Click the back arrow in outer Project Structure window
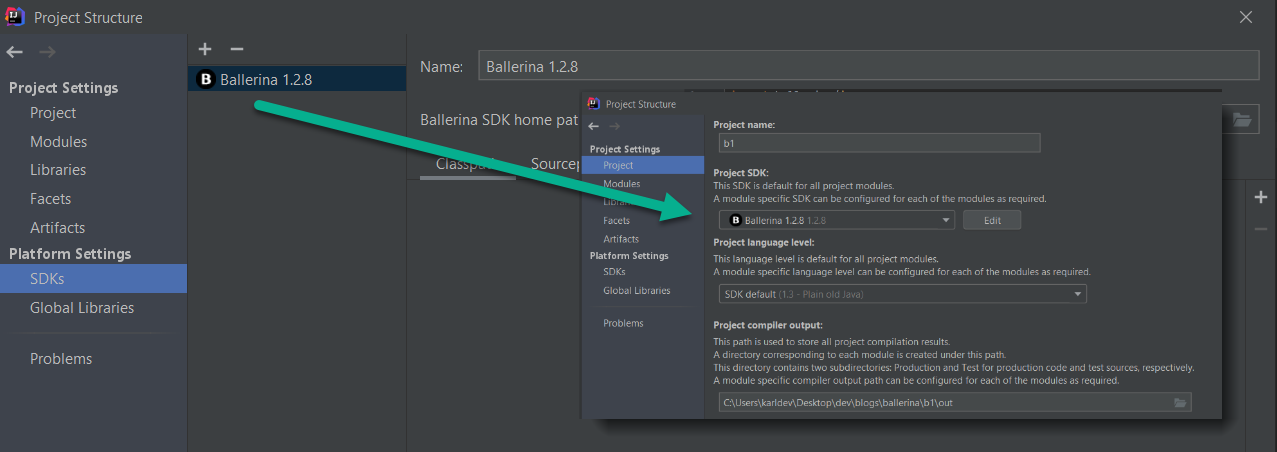The image size is (1277, 452). [14, 52]
